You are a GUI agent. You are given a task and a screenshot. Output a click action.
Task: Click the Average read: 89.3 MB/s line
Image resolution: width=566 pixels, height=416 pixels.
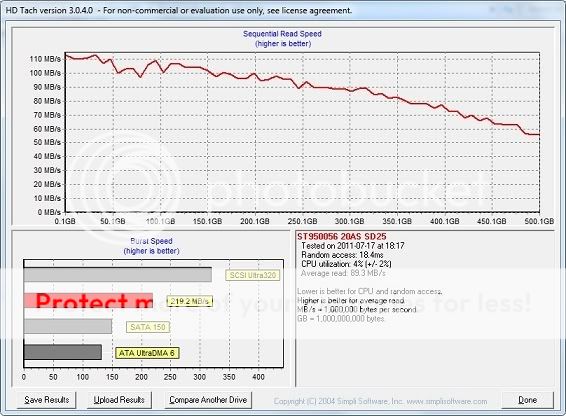343,273
